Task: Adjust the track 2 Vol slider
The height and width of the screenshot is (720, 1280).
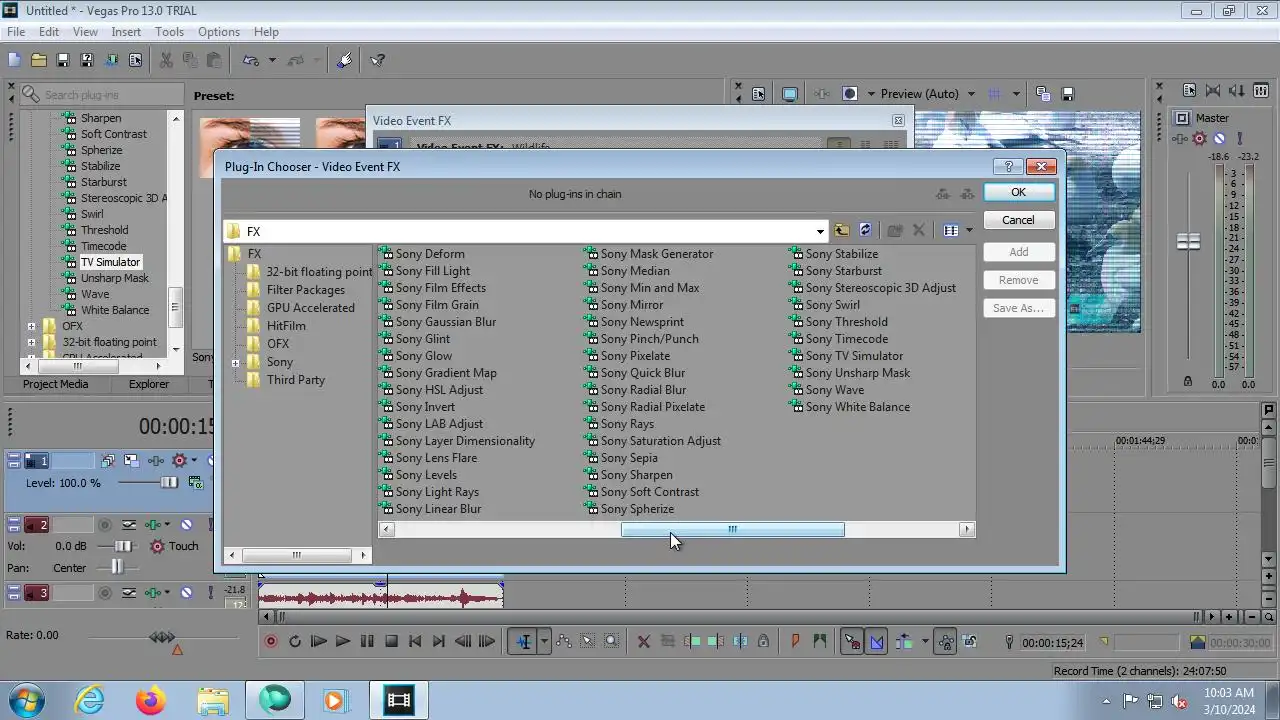Action: (x=123, y=546)
